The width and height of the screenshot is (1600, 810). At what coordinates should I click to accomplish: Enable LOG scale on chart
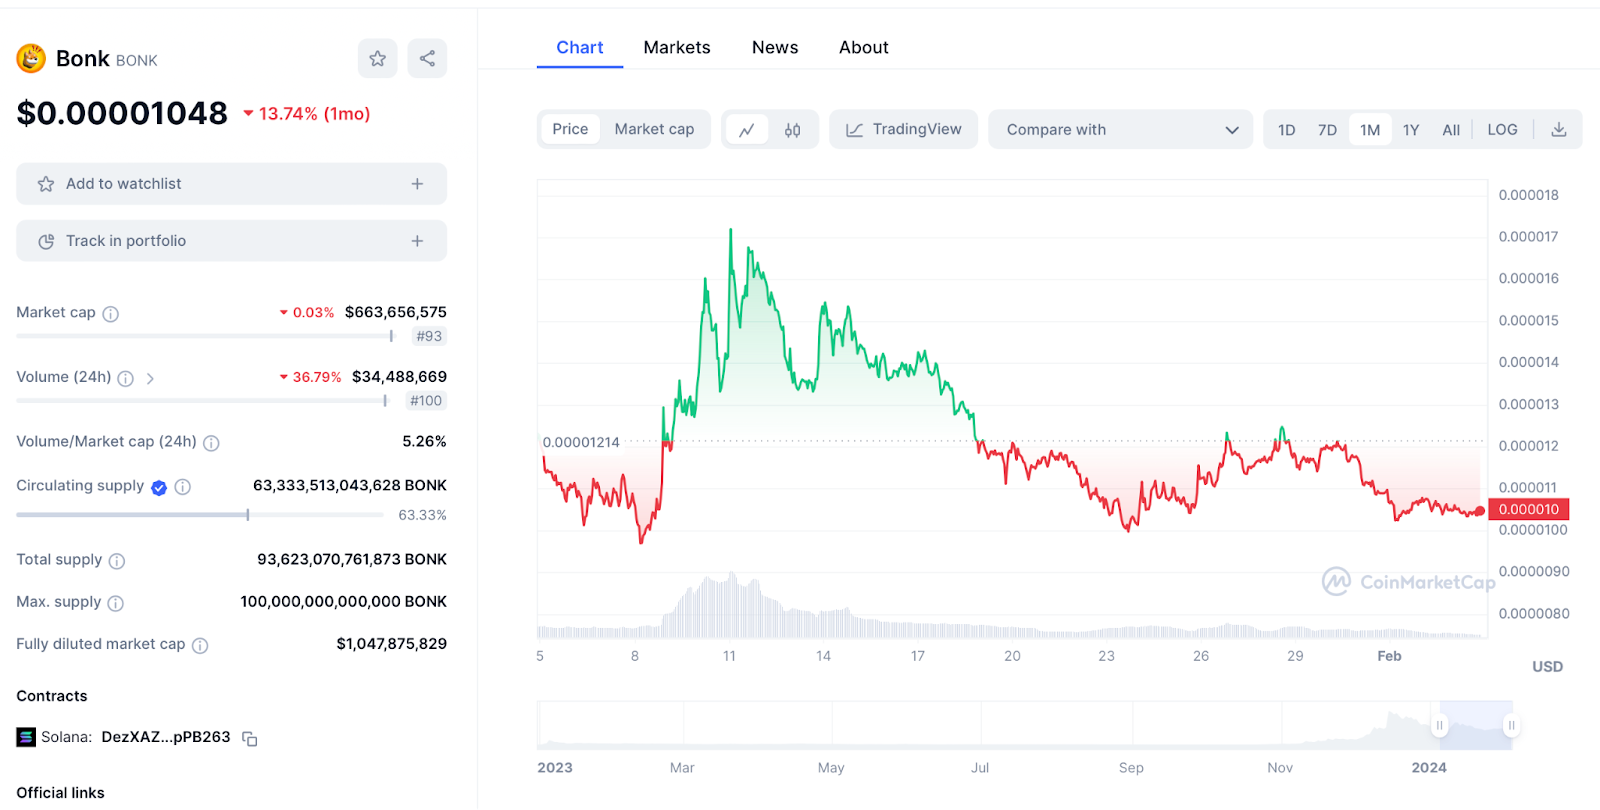tap(1502, 130)
